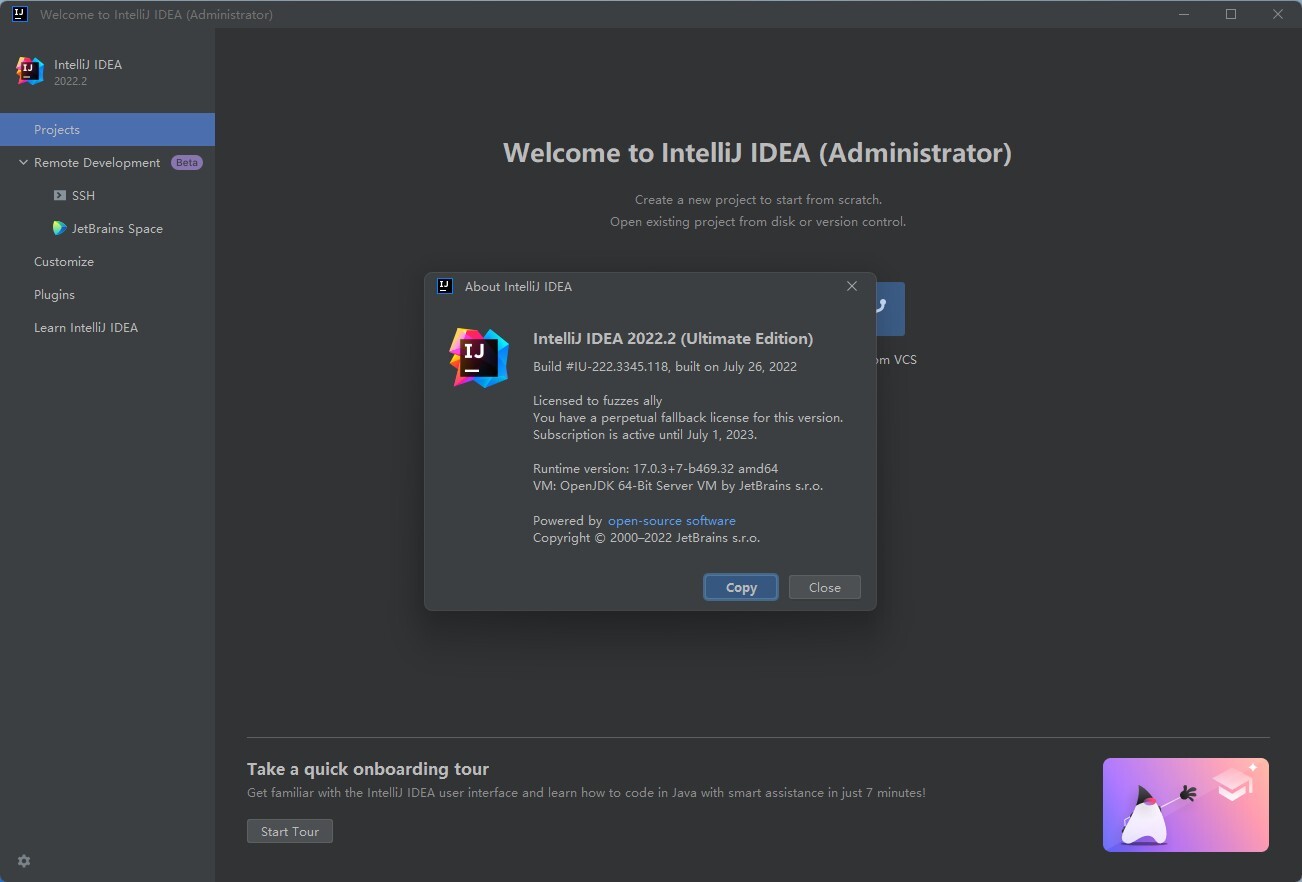Minimize the main IntelliJ window

(x=1184, y=14)
